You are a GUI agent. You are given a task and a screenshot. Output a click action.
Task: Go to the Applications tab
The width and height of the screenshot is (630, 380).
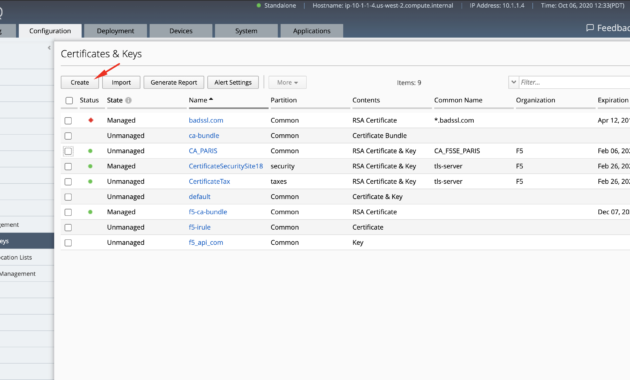coord(312,31)
